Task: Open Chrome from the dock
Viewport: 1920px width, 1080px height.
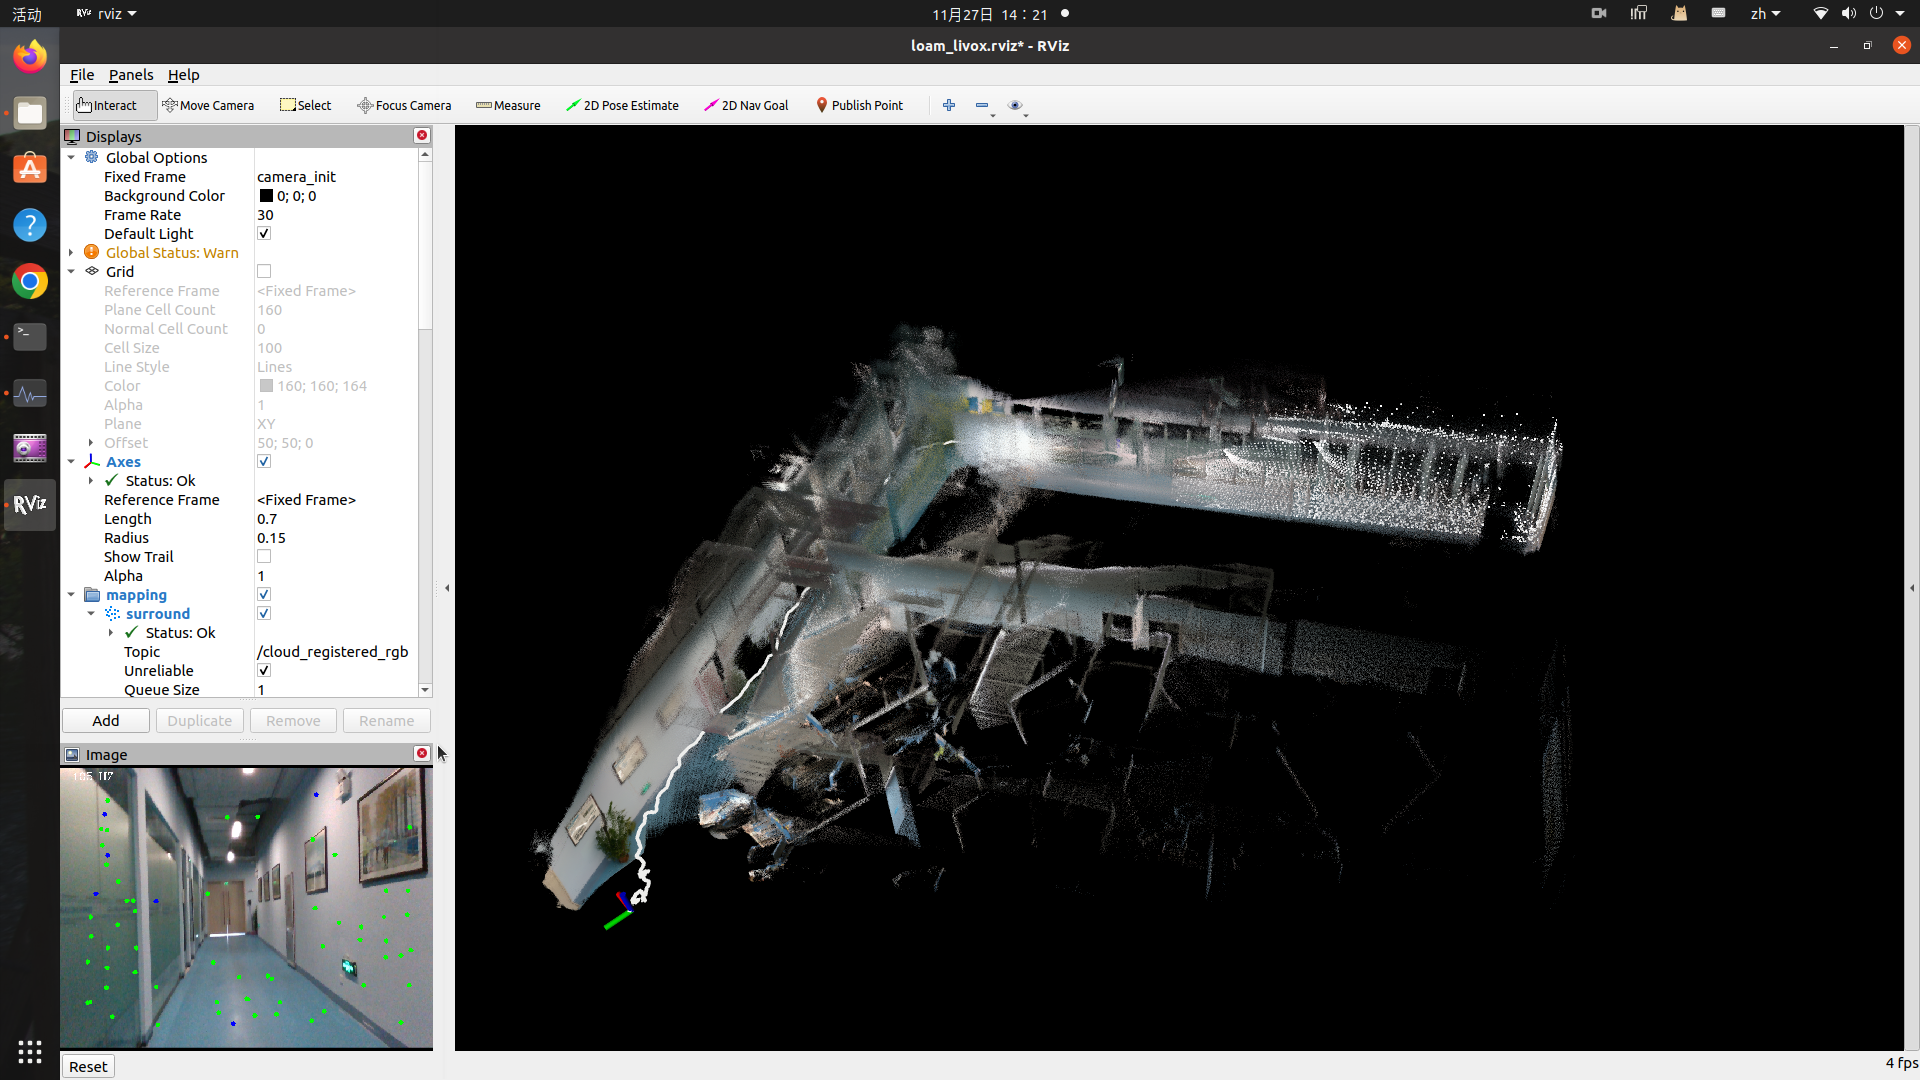Action: point(30,281)
